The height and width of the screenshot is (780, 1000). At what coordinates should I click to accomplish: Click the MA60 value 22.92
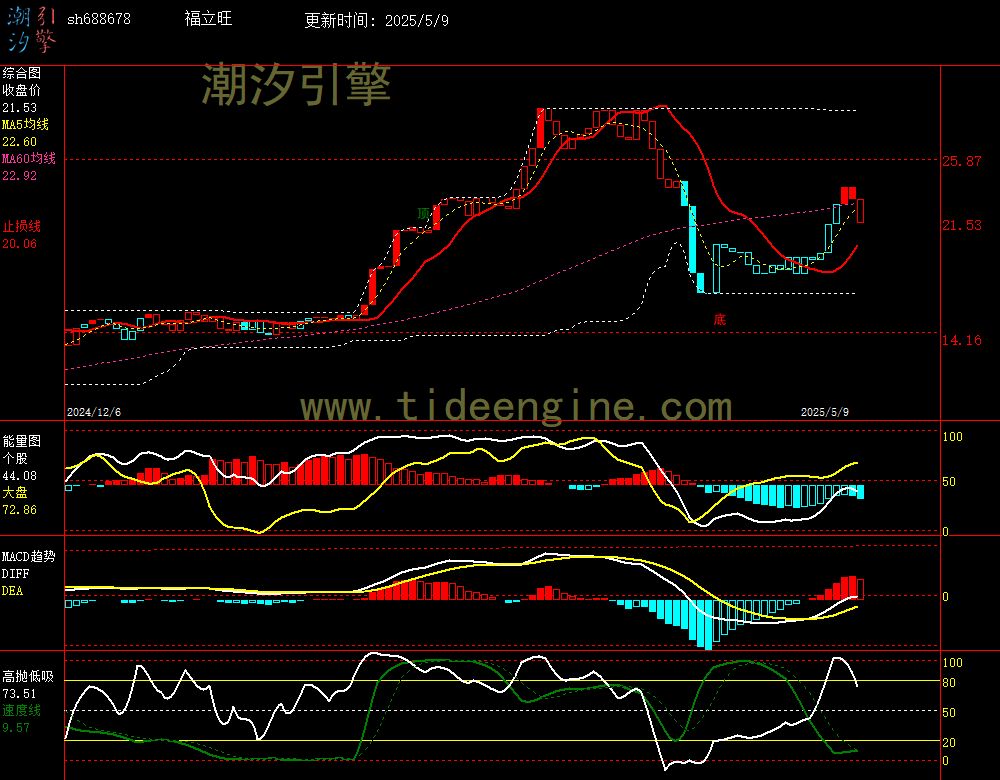pyautogui.click(x=19, y=175)
